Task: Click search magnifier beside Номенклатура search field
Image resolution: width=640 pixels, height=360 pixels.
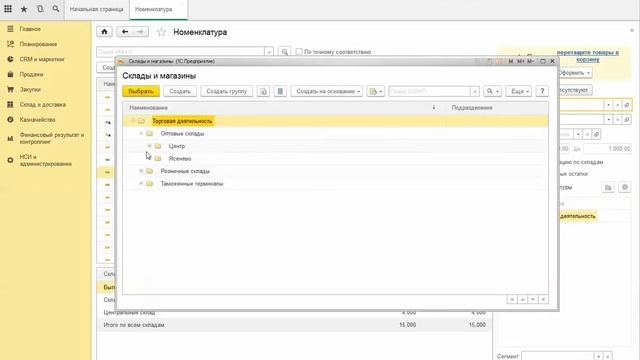Action: [x=284, y=52]
